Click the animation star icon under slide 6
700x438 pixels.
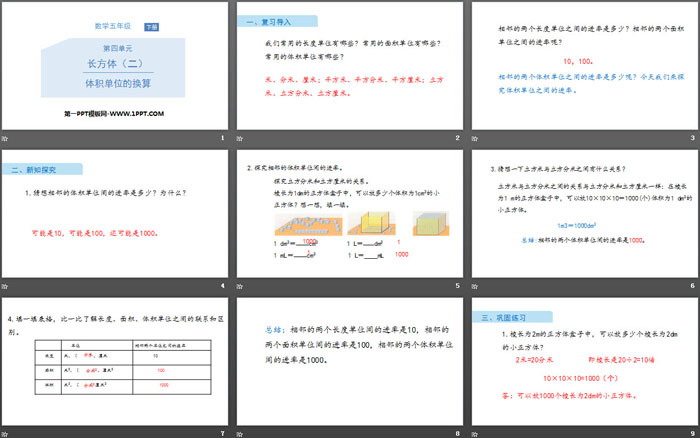click(475, 286)
